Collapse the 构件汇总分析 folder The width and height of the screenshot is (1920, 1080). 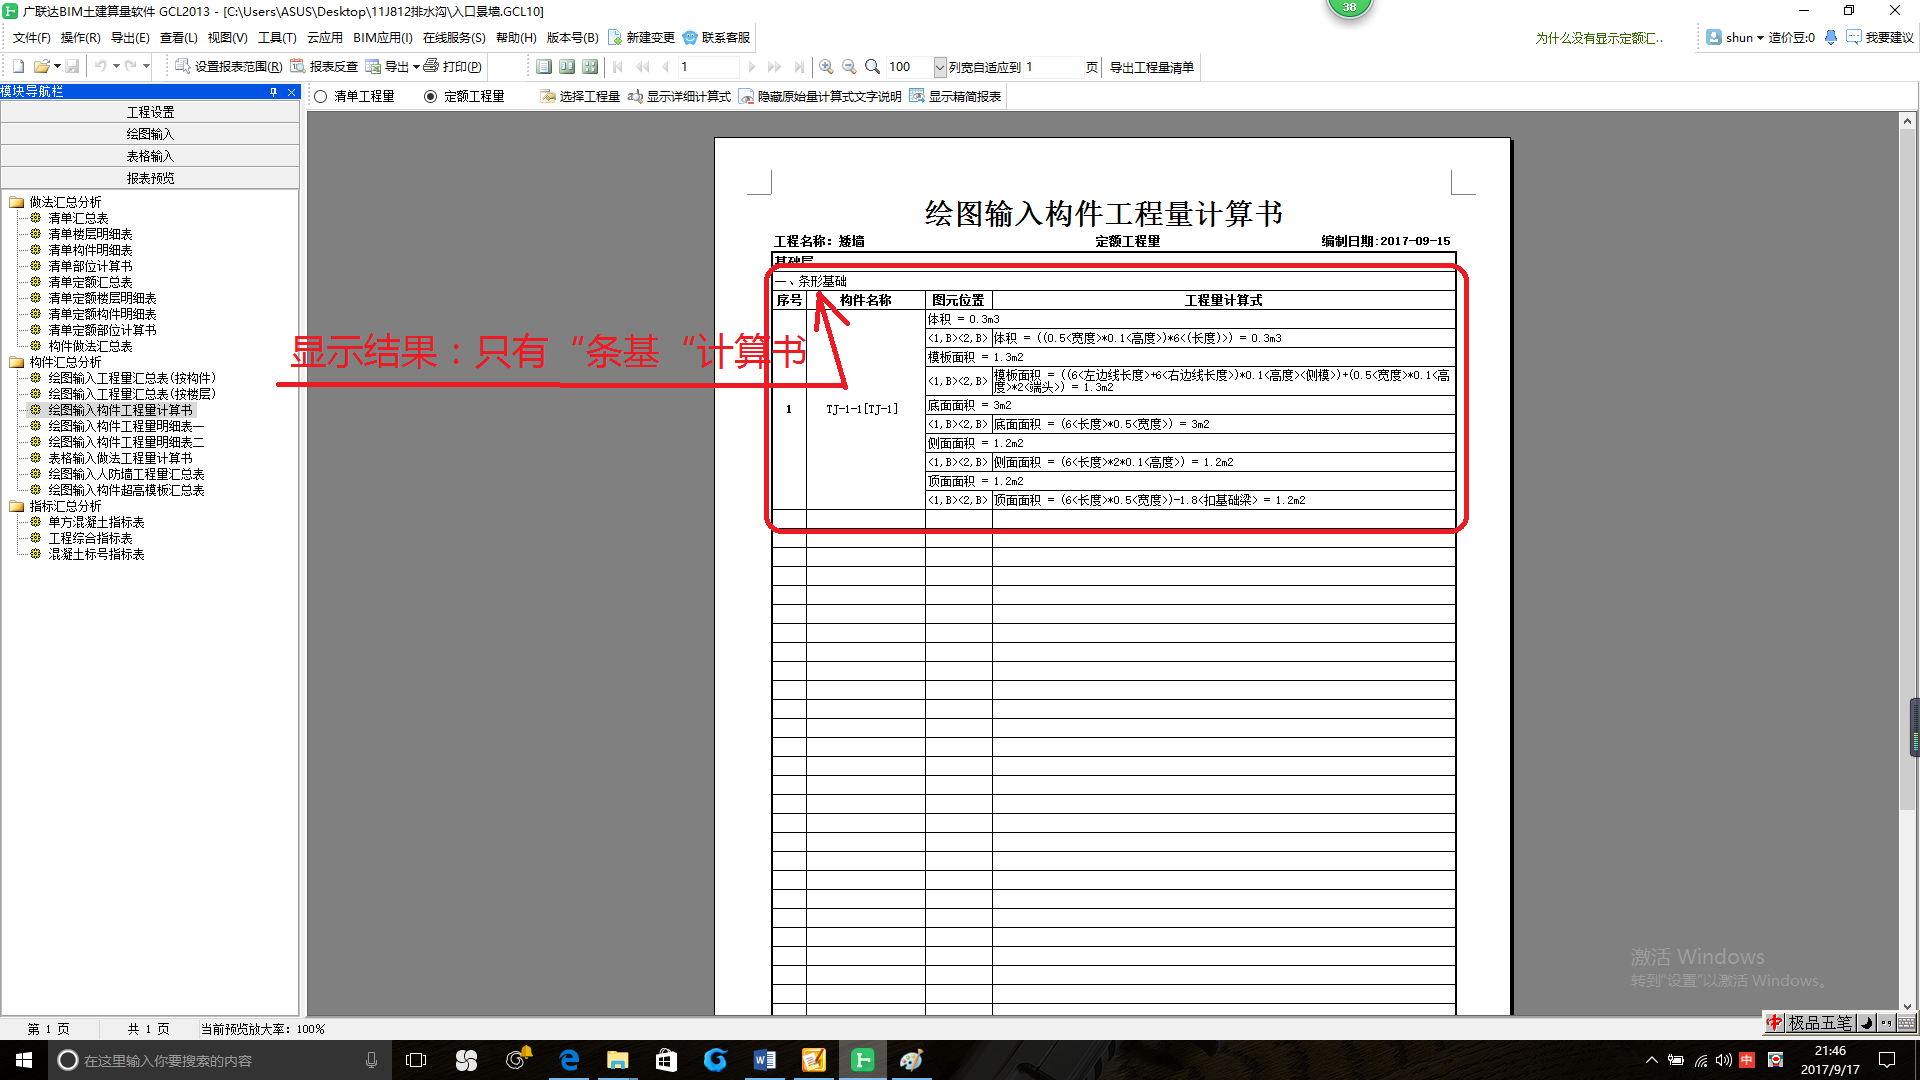pos(16,362)
